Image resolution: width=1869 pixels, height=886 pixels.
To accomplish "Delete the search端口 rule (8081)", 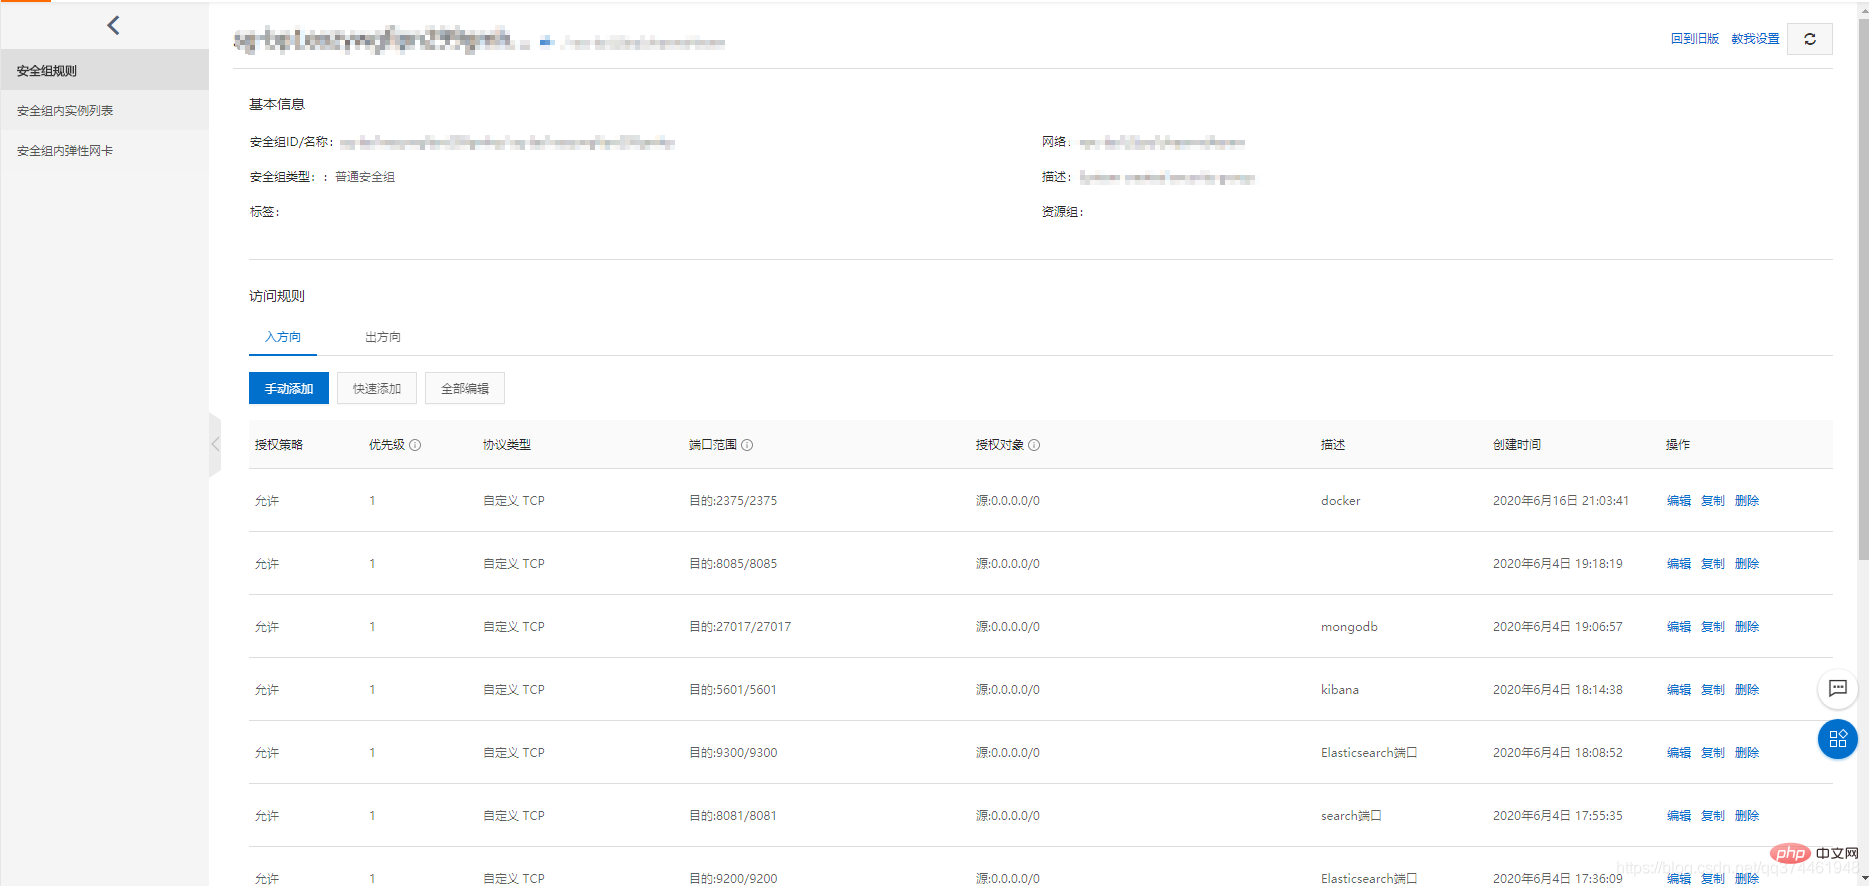I will tap(1747, 816).
